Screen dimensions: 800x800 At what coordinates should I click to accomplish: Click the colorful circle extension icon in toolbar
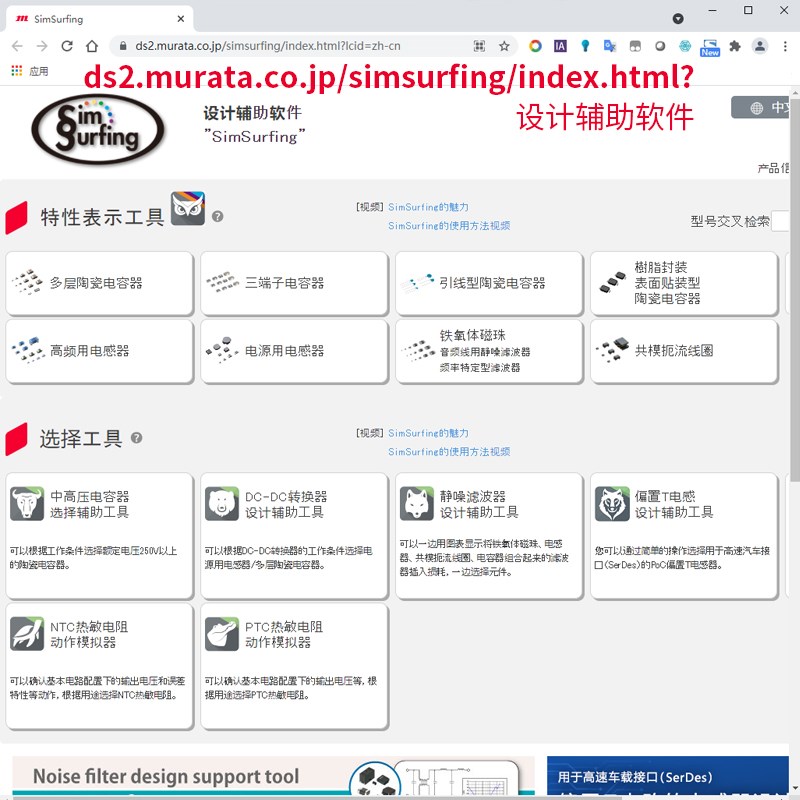[x=535, y=46]
